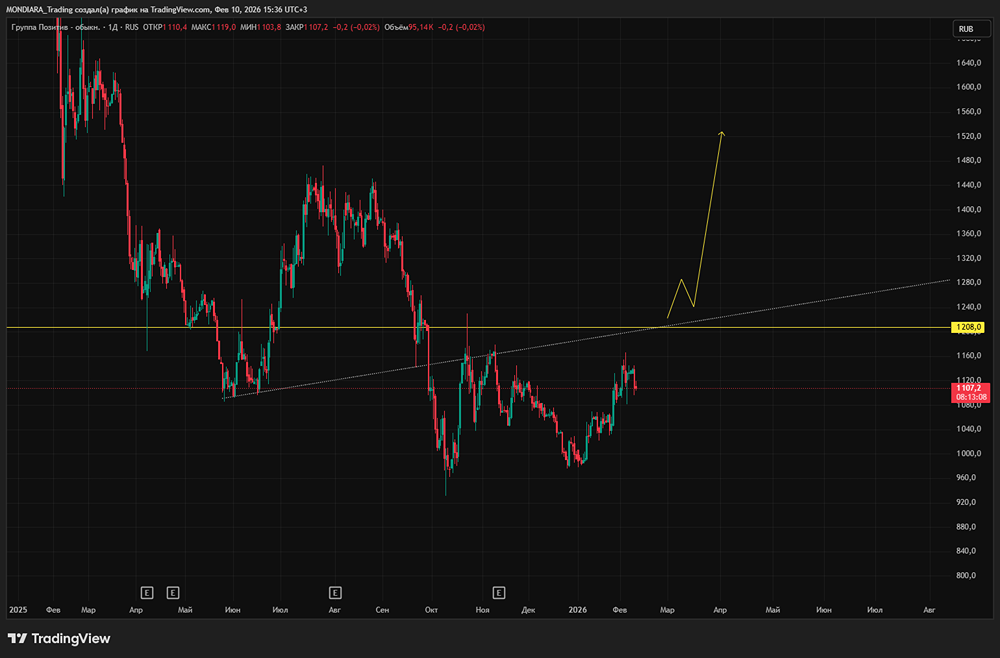The image size is (1000, 658).
Task: Click the Окт month label on time axis
Action: point(431,610)
